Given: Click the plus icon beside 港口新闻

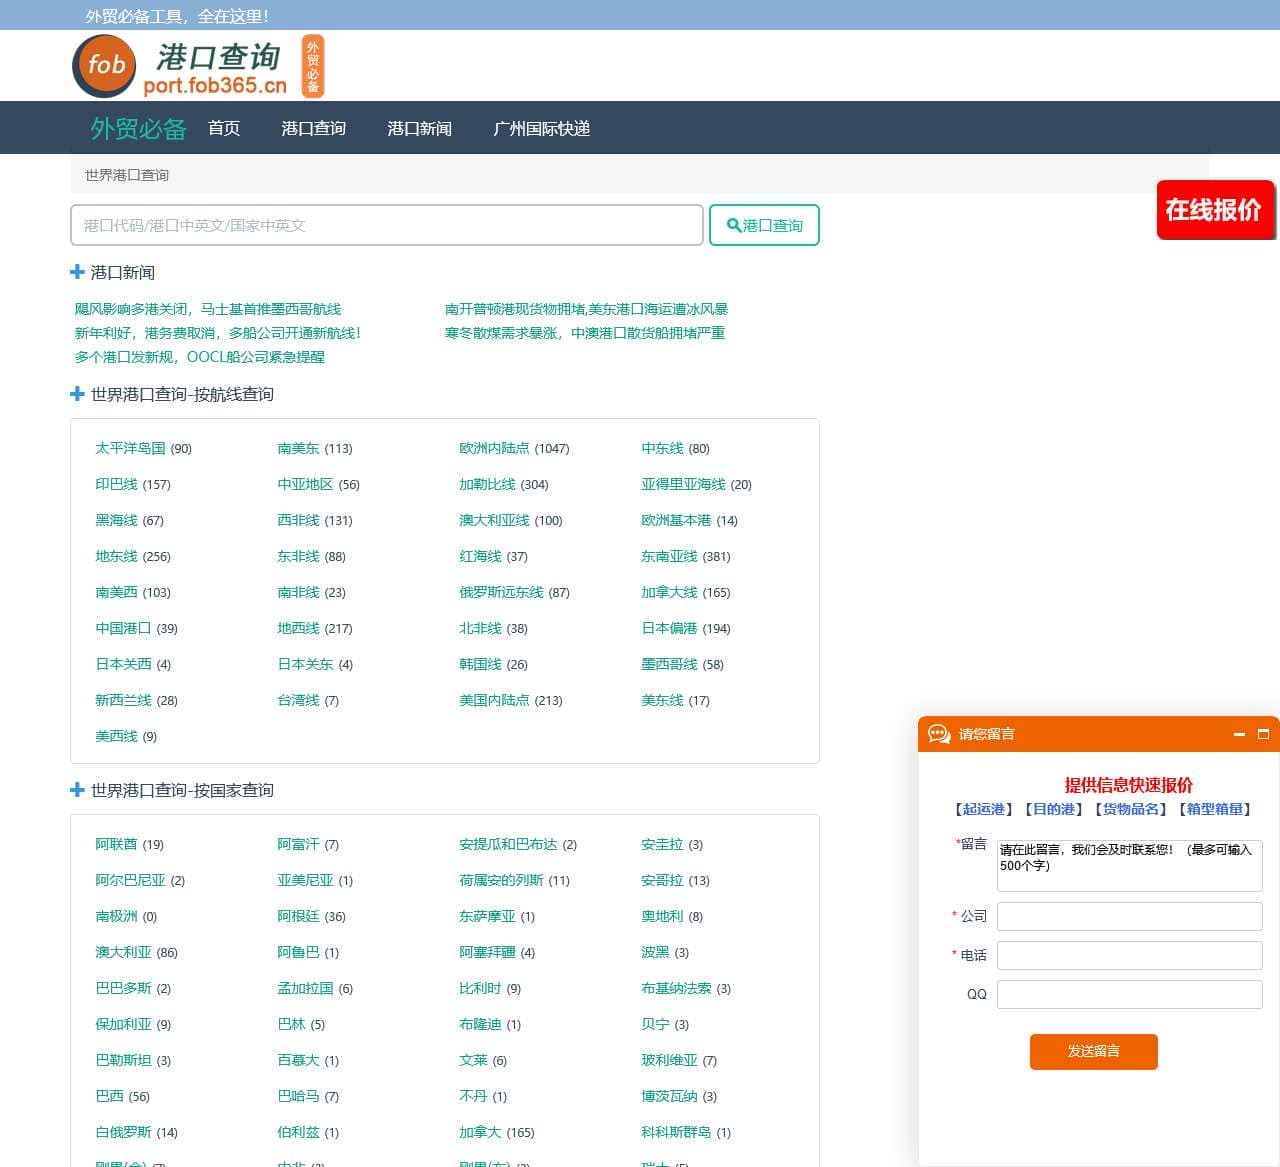Looking at the screenshot, I should click(77, 272).
